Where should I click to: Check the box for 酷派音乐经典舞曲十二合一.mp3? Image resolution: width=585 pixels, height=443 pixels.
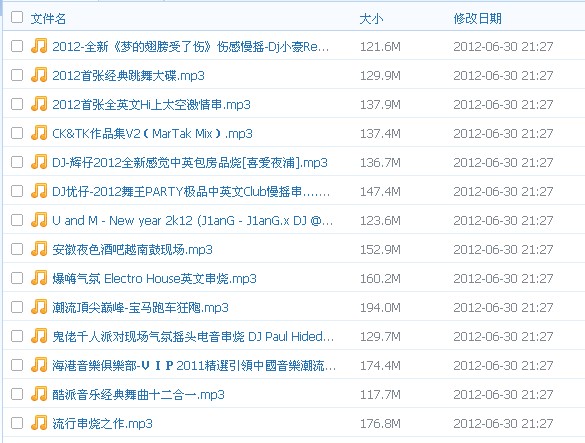17,394
